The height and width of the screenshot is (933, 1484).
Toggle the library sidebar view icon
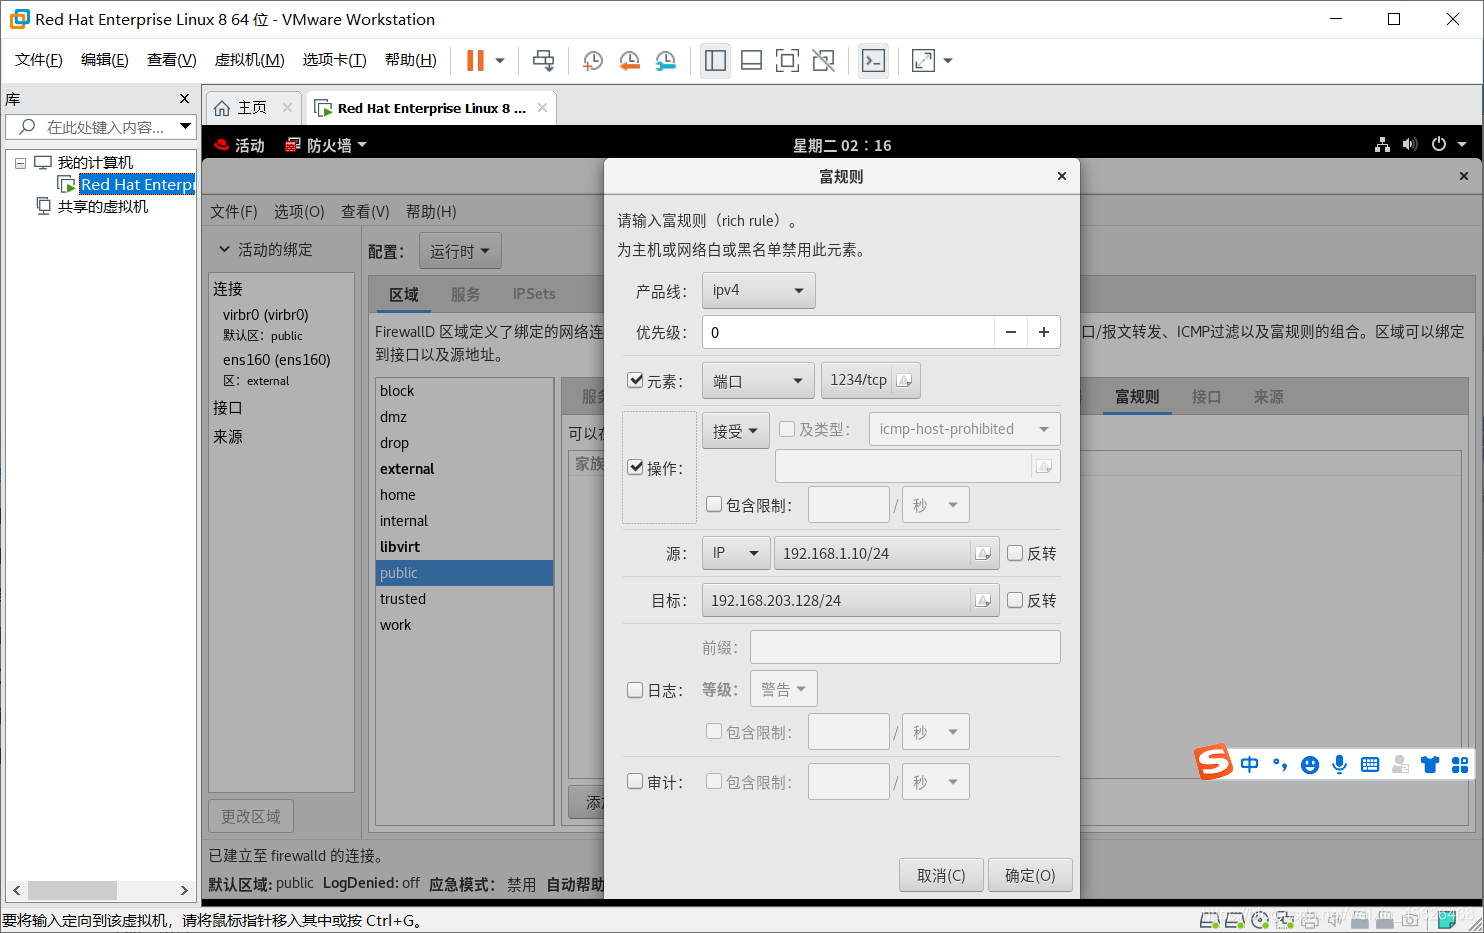(x=715, y=61)
